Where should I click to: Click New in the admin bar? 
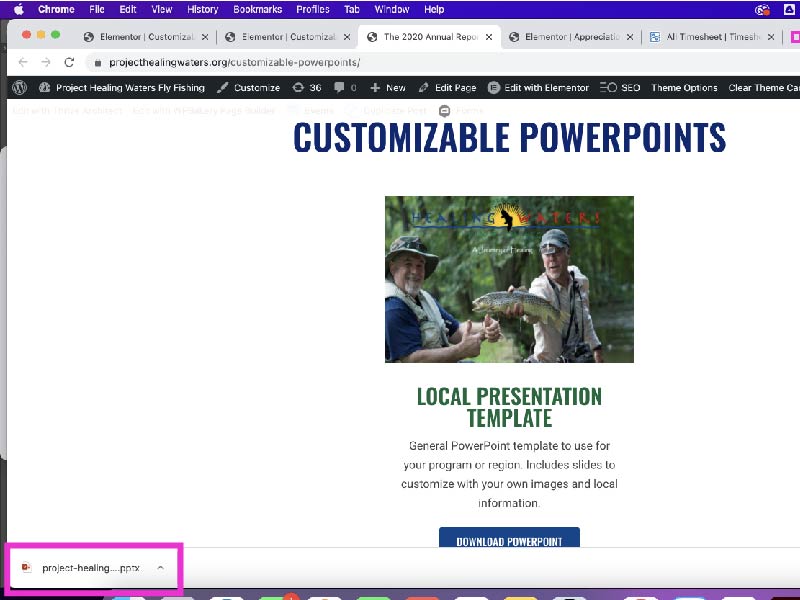[x=388, y=88]
